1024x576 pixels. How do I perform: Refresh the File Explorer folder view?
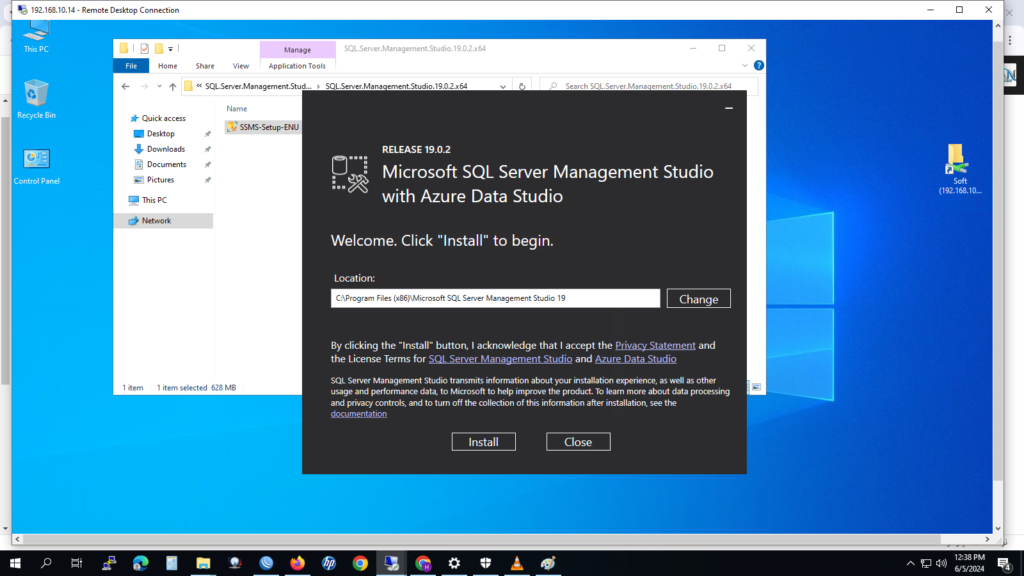pyautogui.click(x=522, y=86)
